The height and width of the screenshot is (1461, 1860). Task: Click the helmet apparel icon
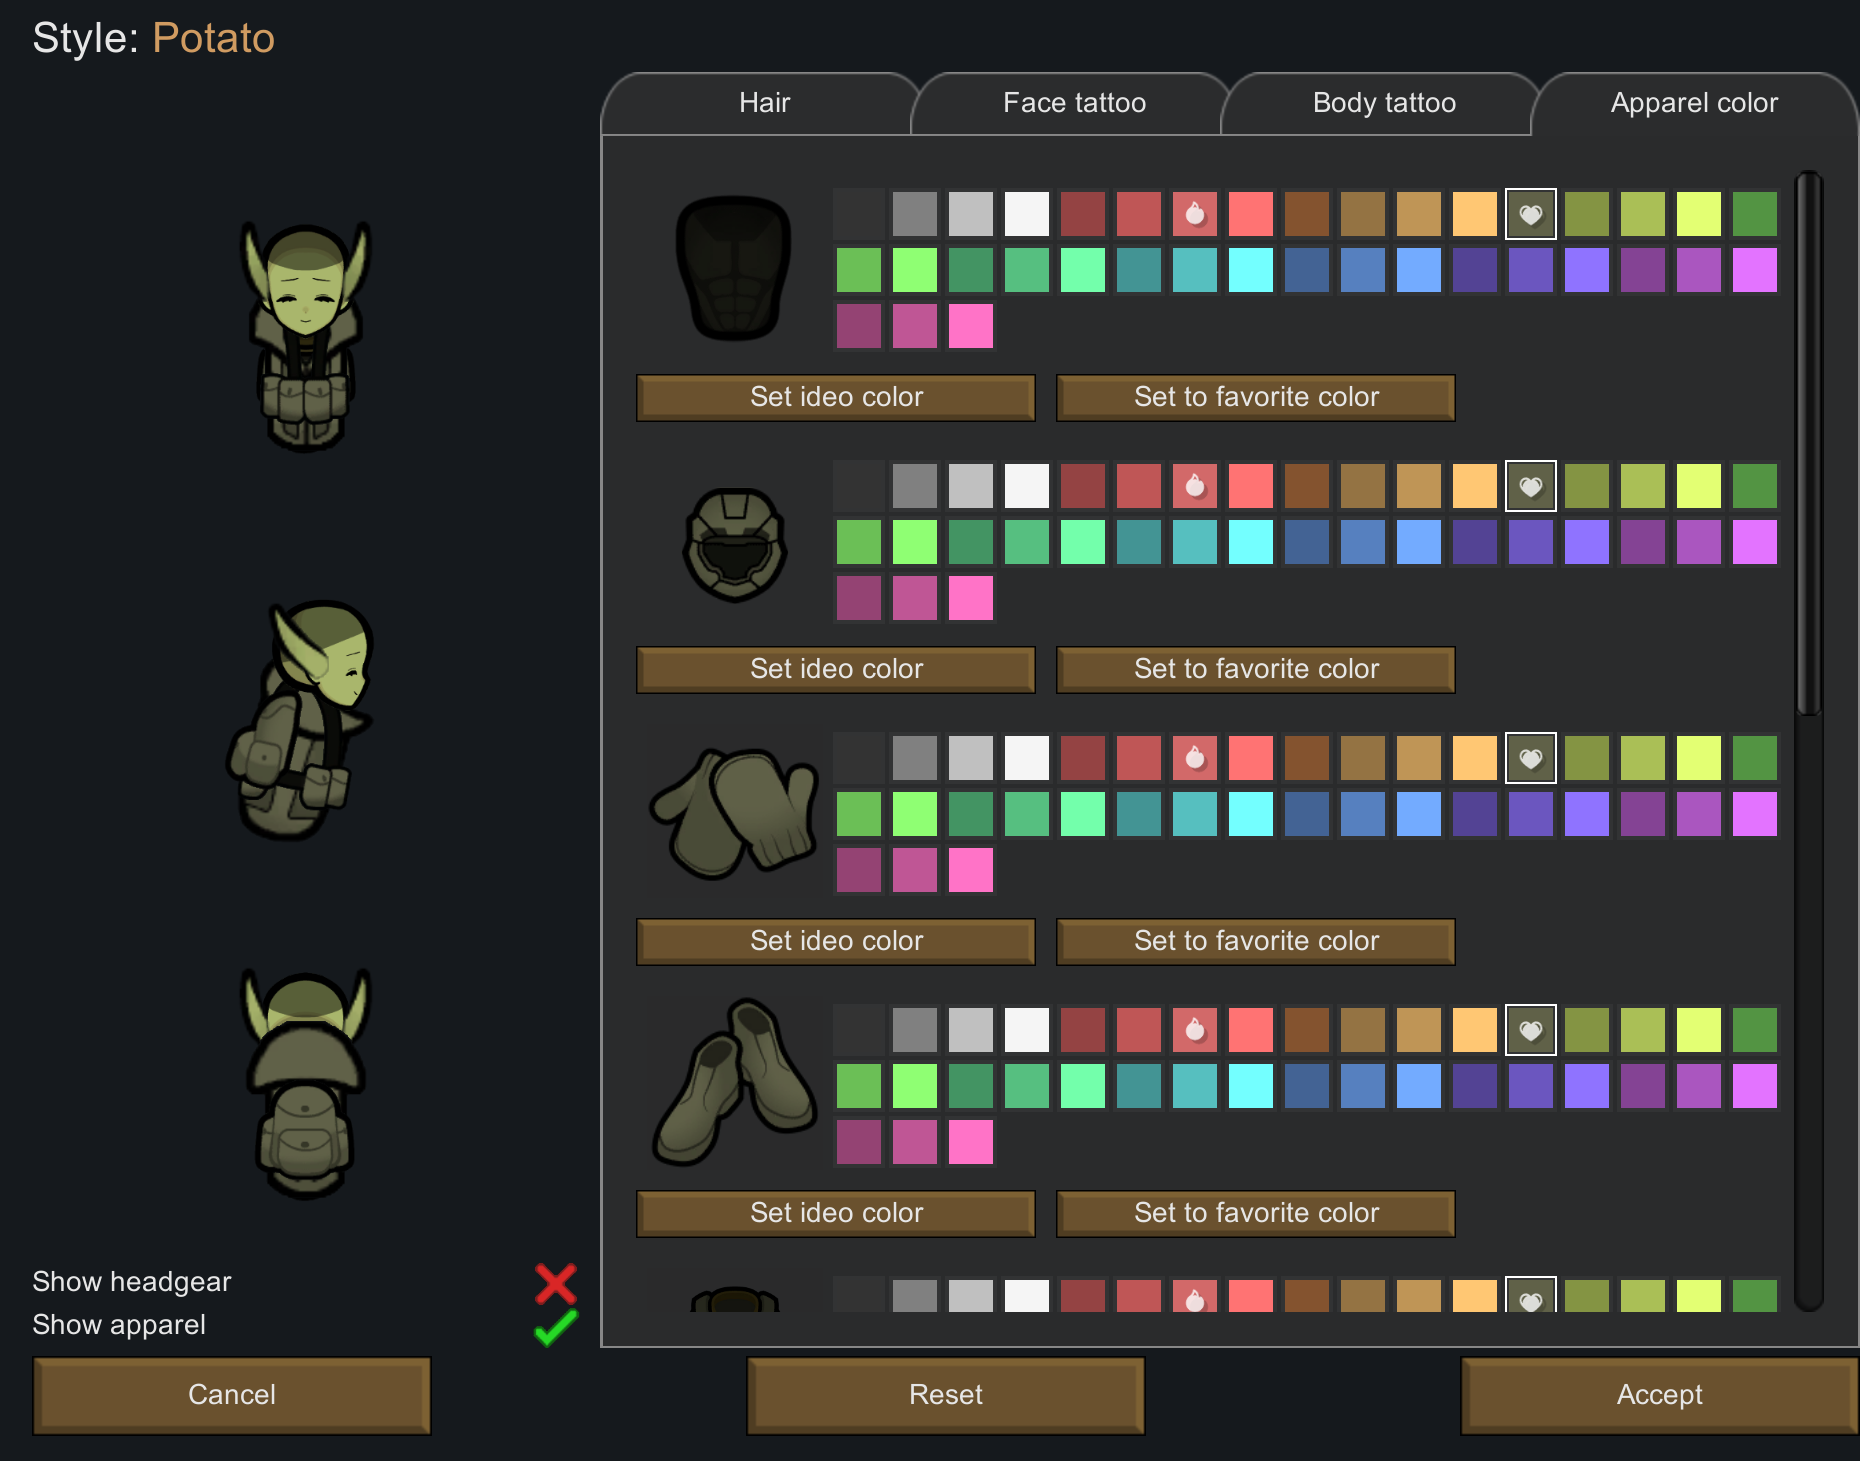tap(735, 544)
